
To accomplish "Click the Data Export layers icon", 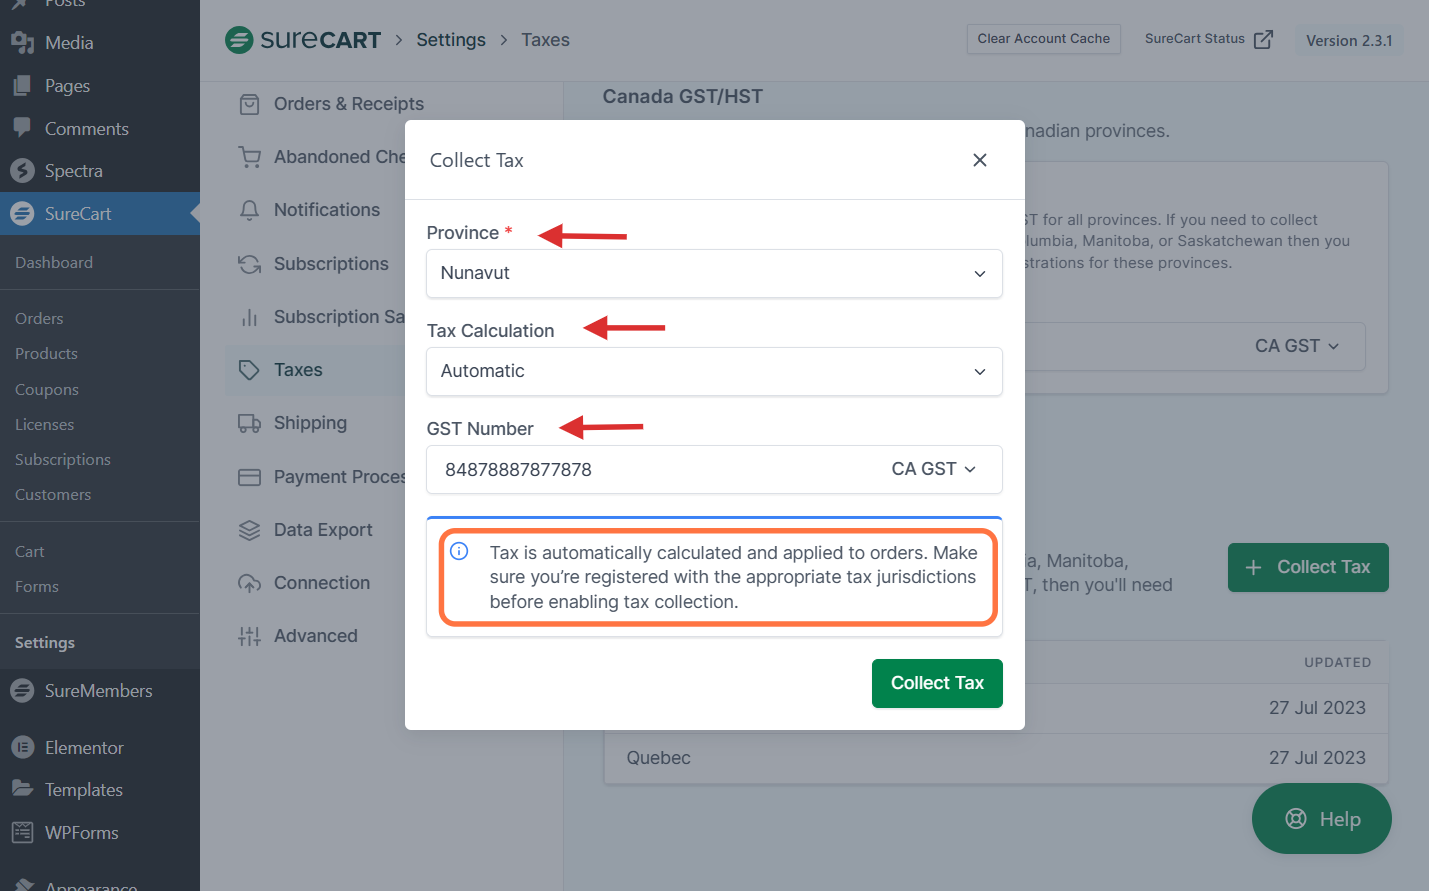I will click(x=249, y=530).
